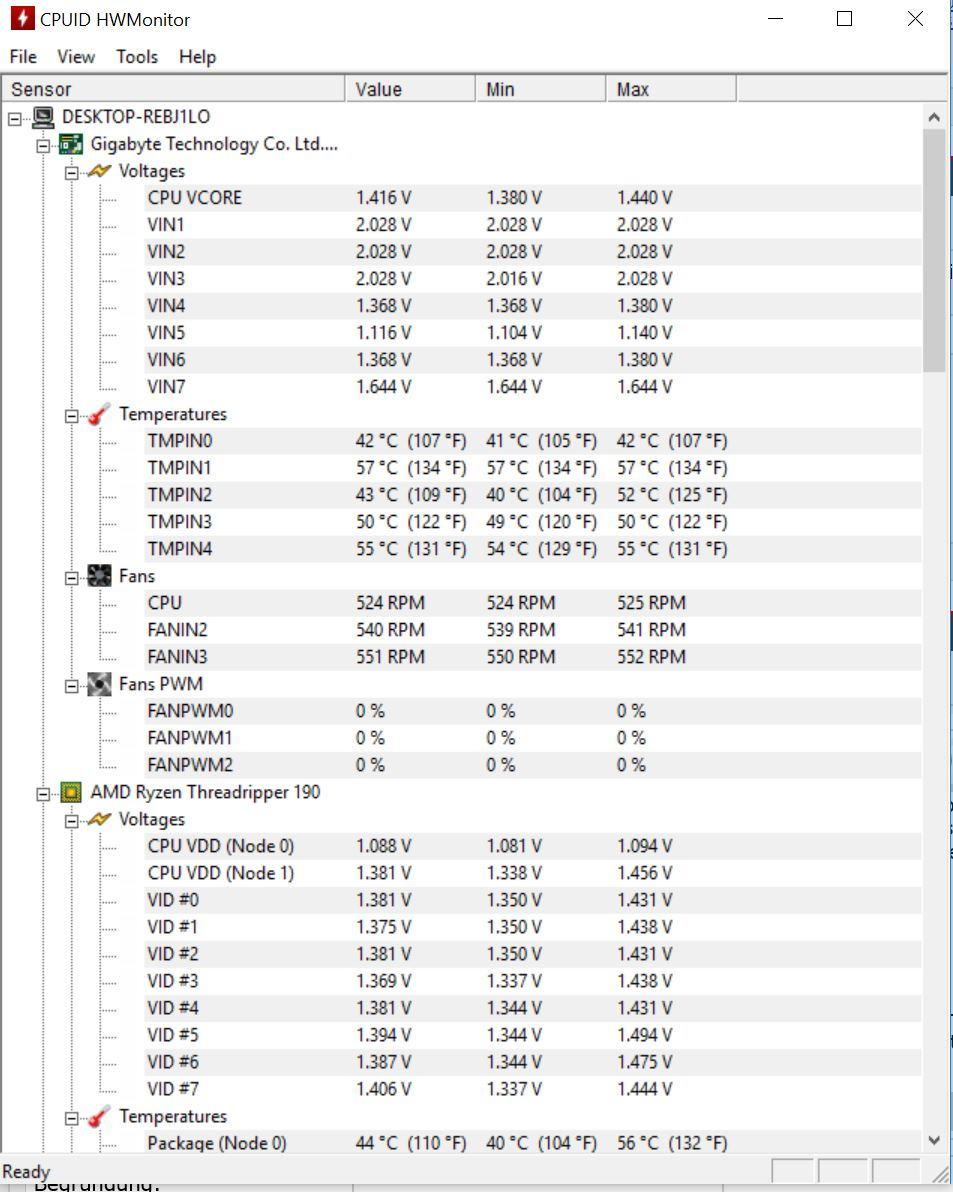Select the VID #3 row

533,981
